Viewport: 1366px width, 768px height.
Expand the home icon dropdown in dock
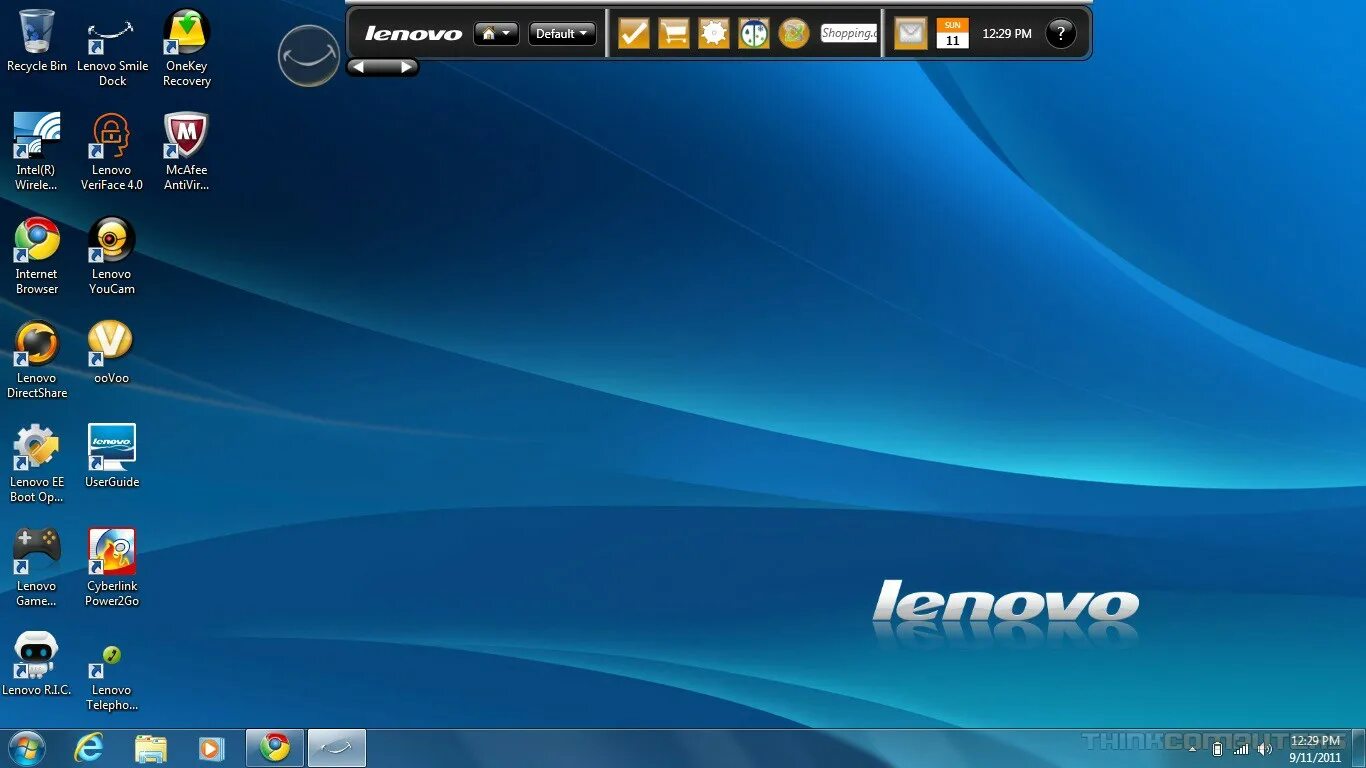pyautogui.click(x=496, y=34)
